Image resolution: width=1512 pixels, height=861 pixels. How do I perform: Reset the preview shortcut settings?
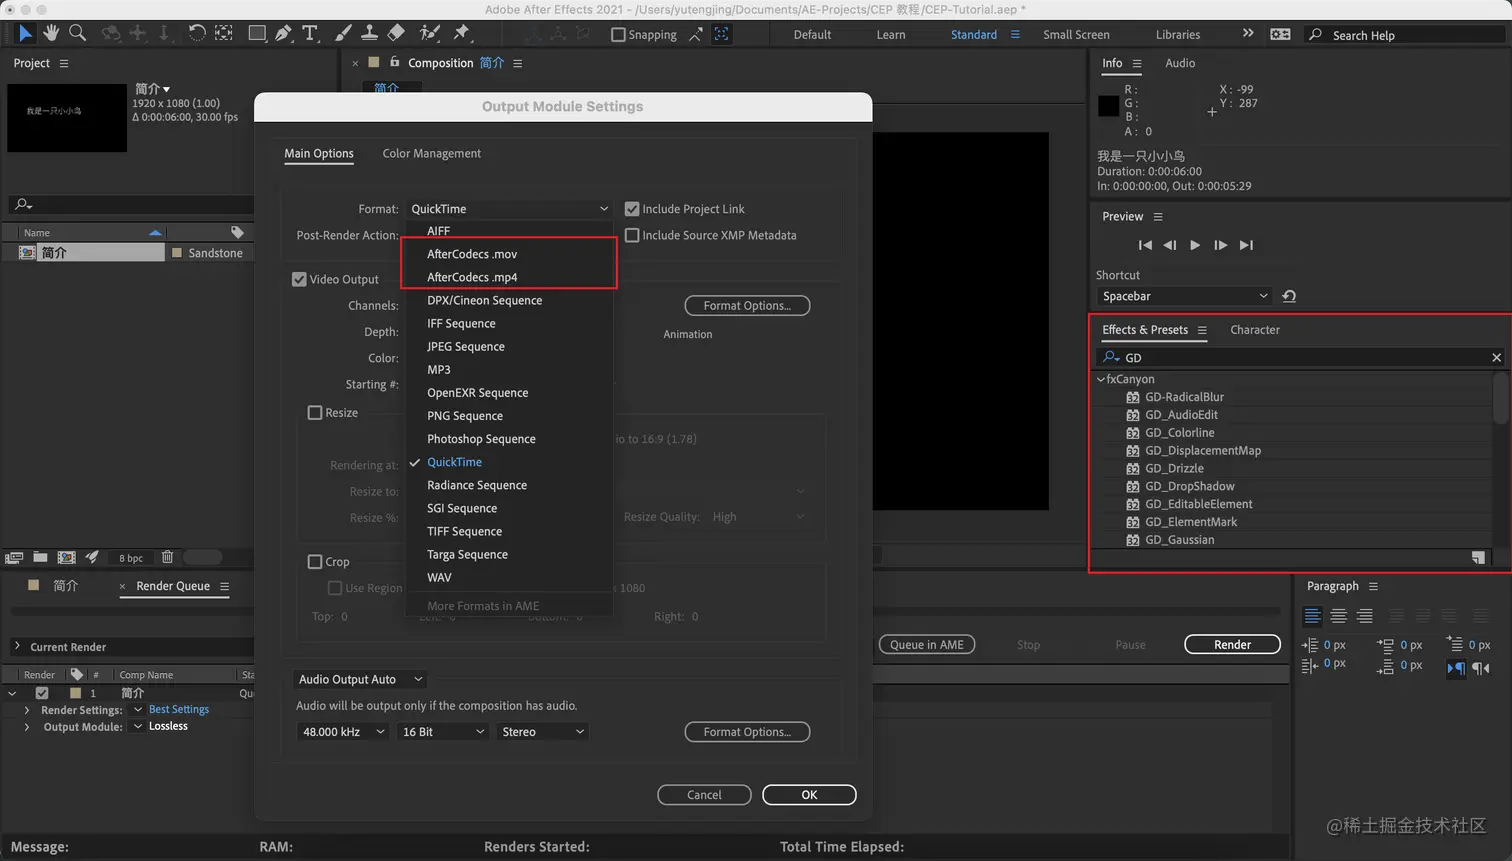click(1289, 296)
